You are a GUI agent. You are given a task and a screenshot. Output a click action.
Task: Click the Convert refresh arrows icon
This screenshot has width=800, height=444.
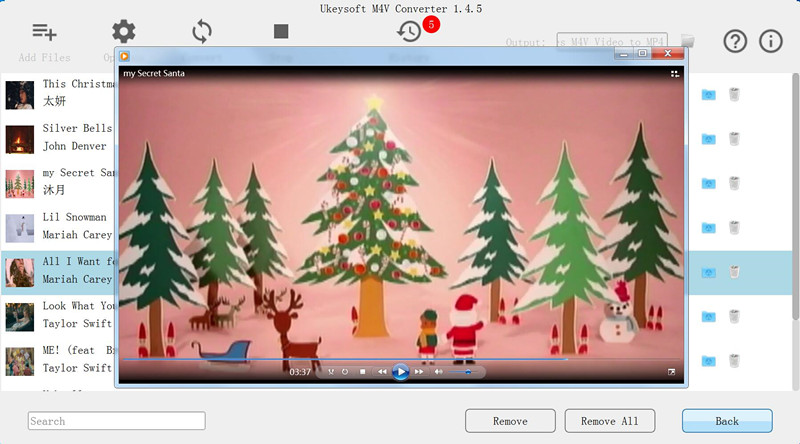tap(202, 32)
